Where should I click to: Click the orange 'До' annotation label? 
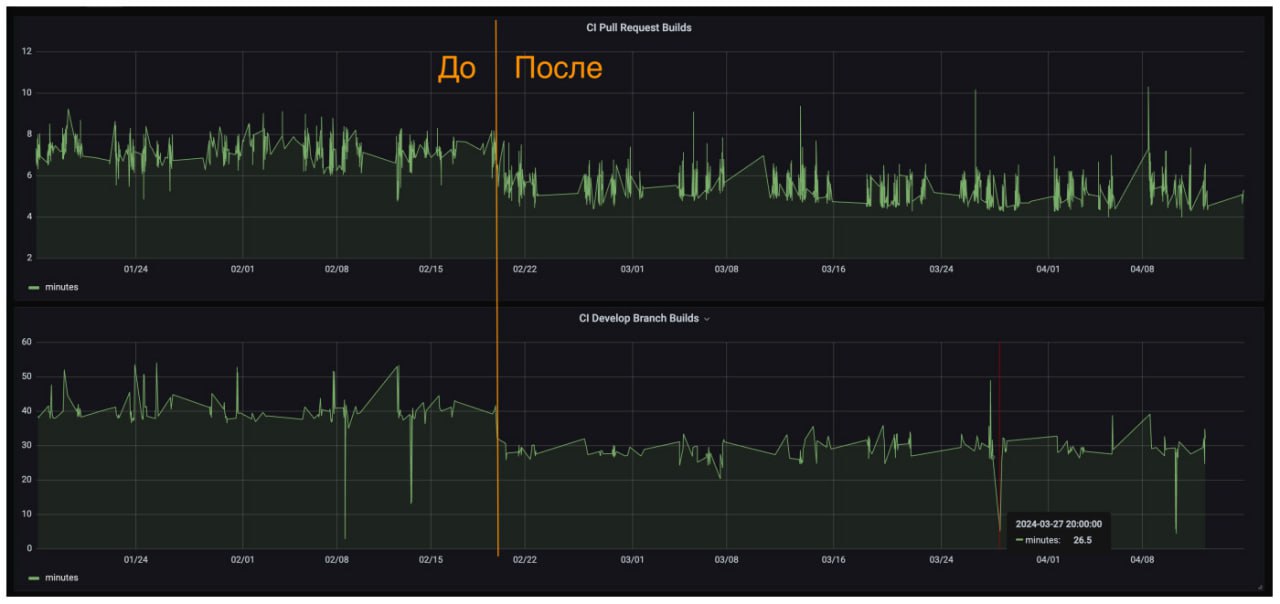457,68
